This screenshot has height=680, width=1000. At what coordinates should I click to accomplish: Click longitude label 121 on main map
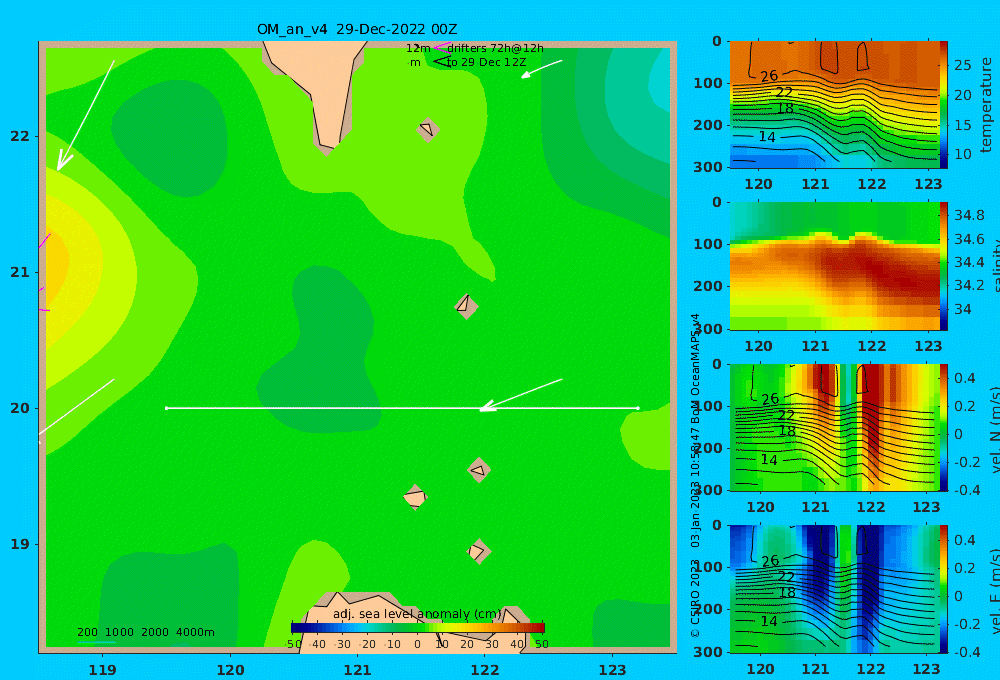coord(357,670)
